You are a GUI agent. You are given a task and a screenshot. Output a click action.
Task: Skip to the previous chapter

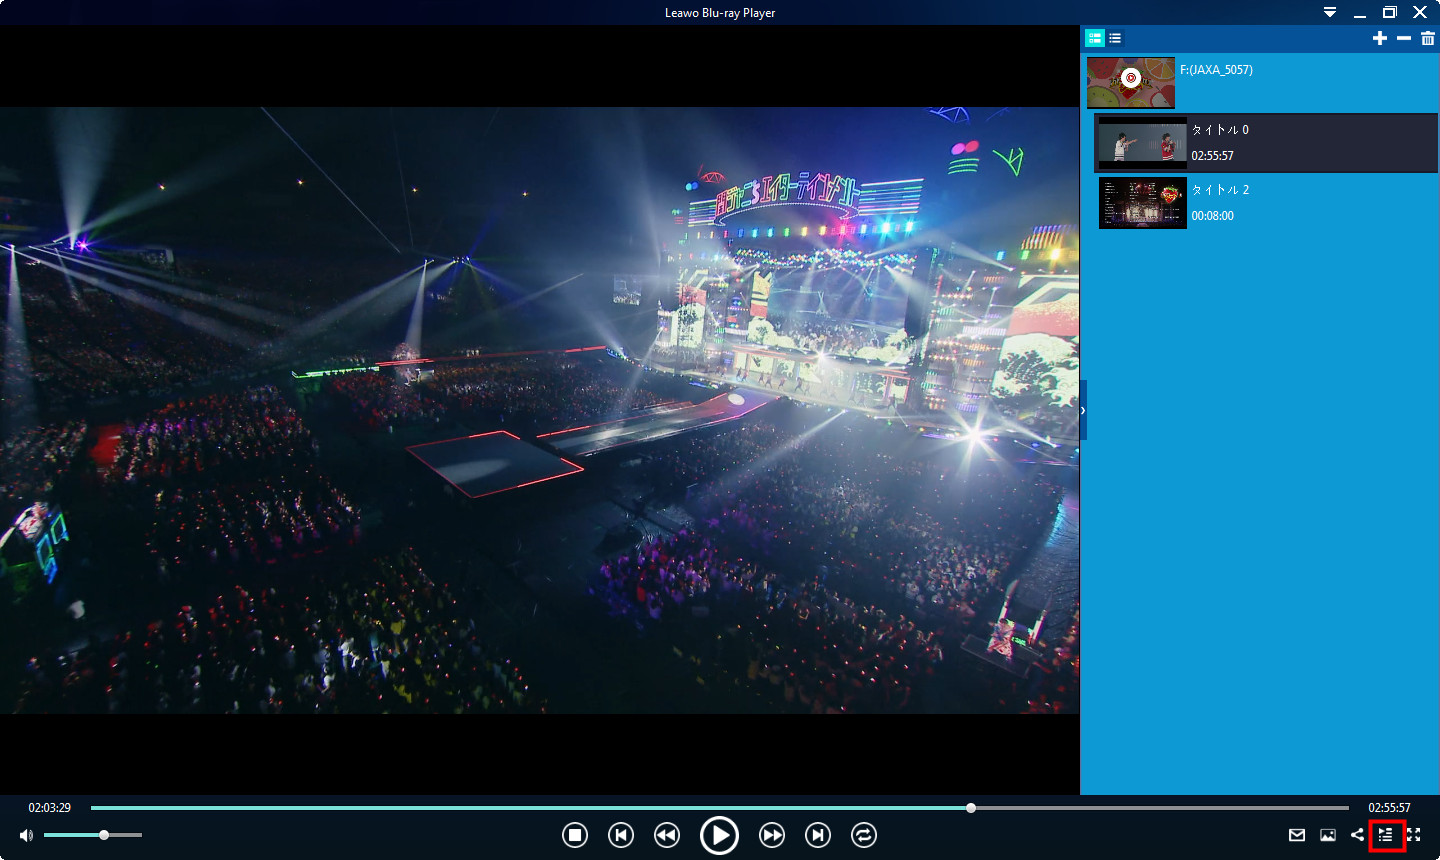[x=621, y=835]
